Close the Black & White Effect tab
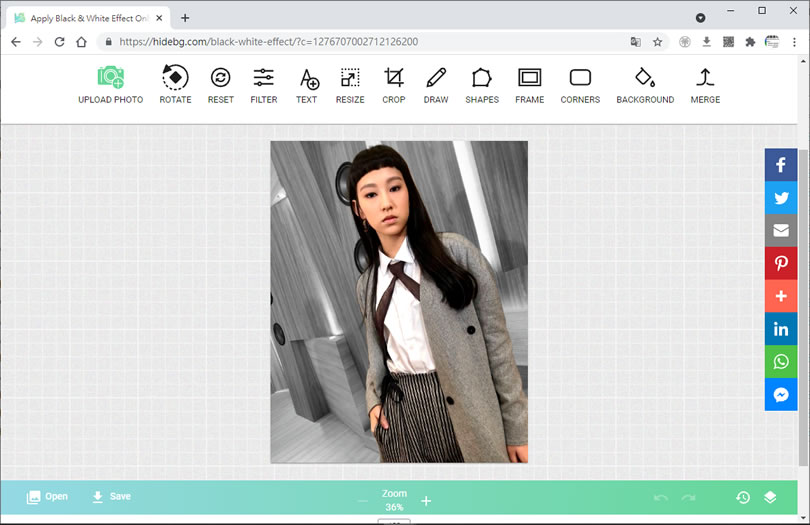The height and width of the screenshot is (525, 810). point(159,18)
